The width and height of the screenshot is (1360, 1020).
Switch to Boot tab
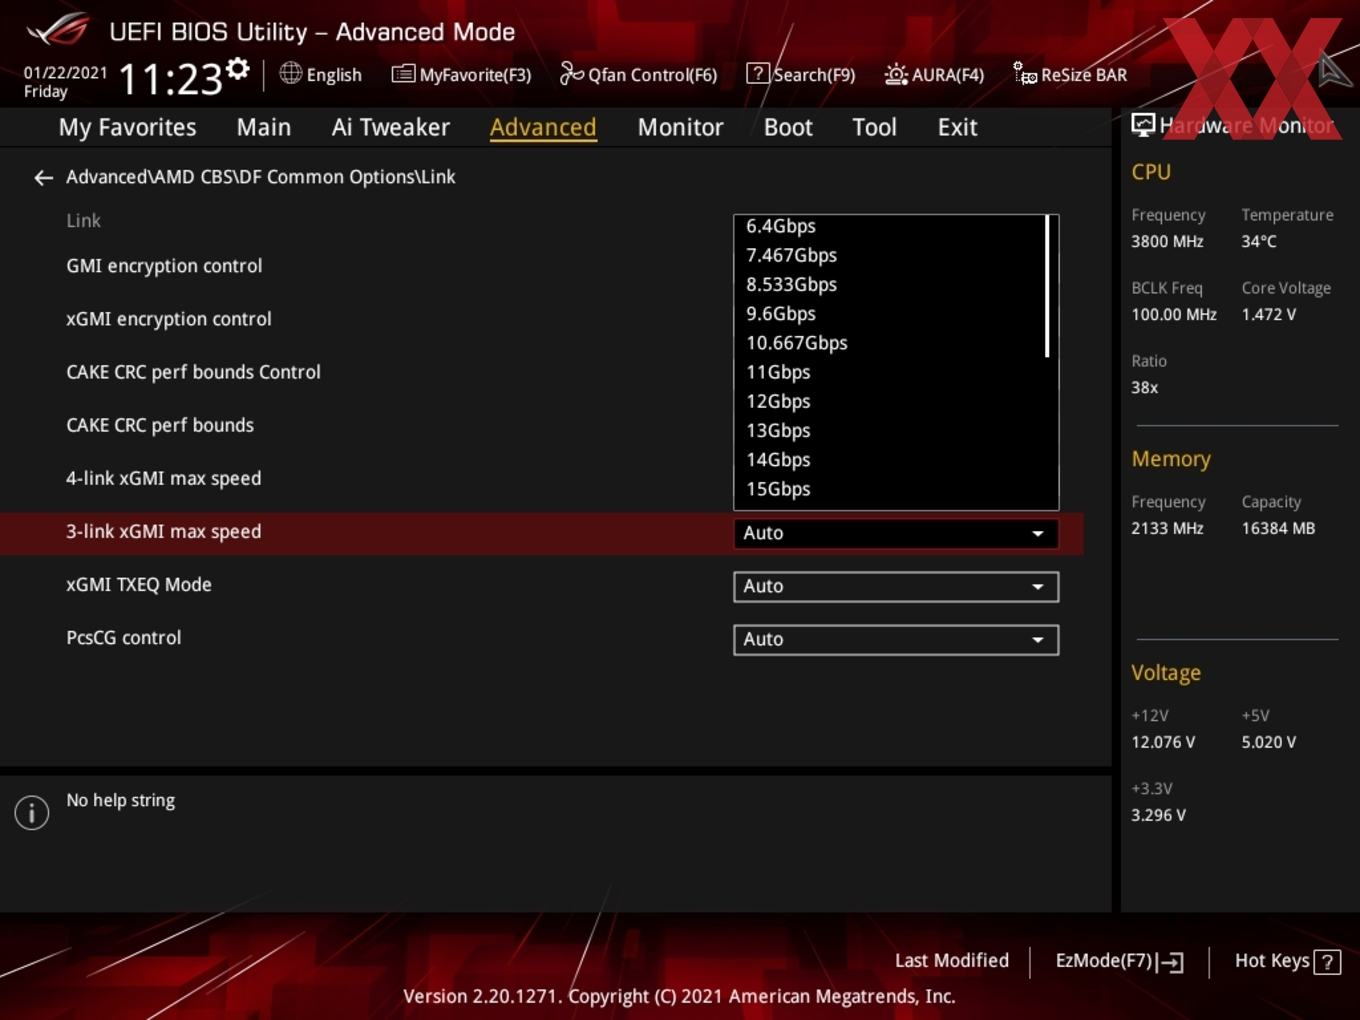(788, 127)
